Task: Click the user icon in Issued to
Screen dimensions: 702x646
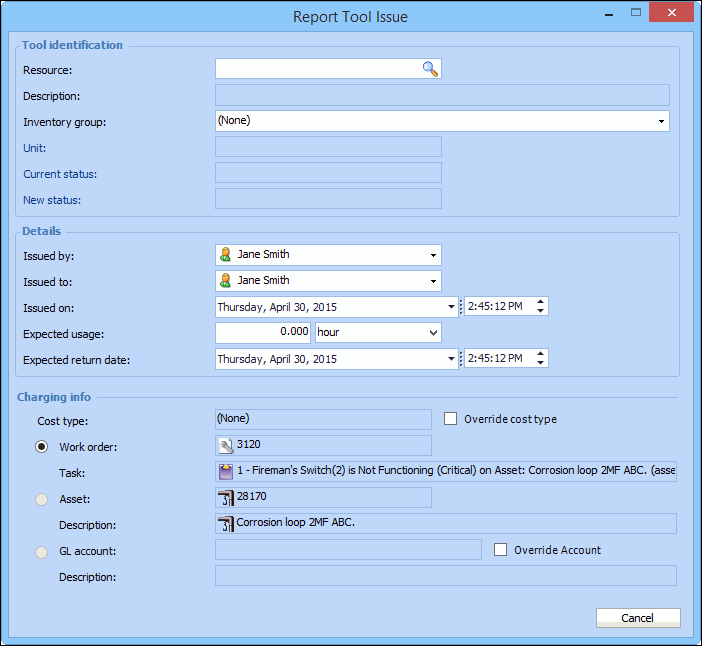Action: tap(226, 281)
